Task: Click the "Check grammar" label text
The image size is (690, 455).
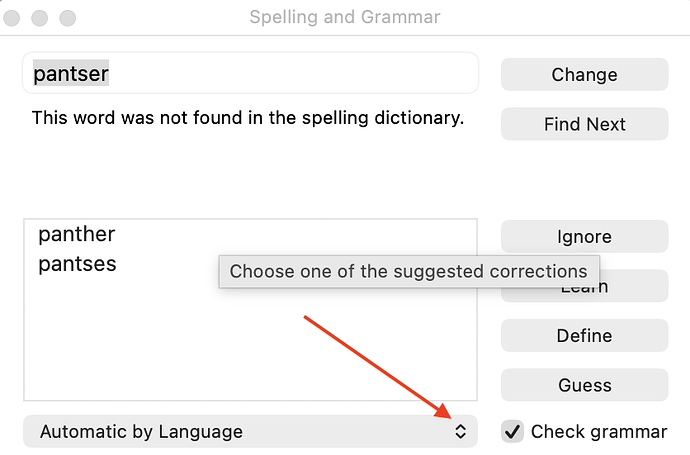Action: (x=598, y=432)
